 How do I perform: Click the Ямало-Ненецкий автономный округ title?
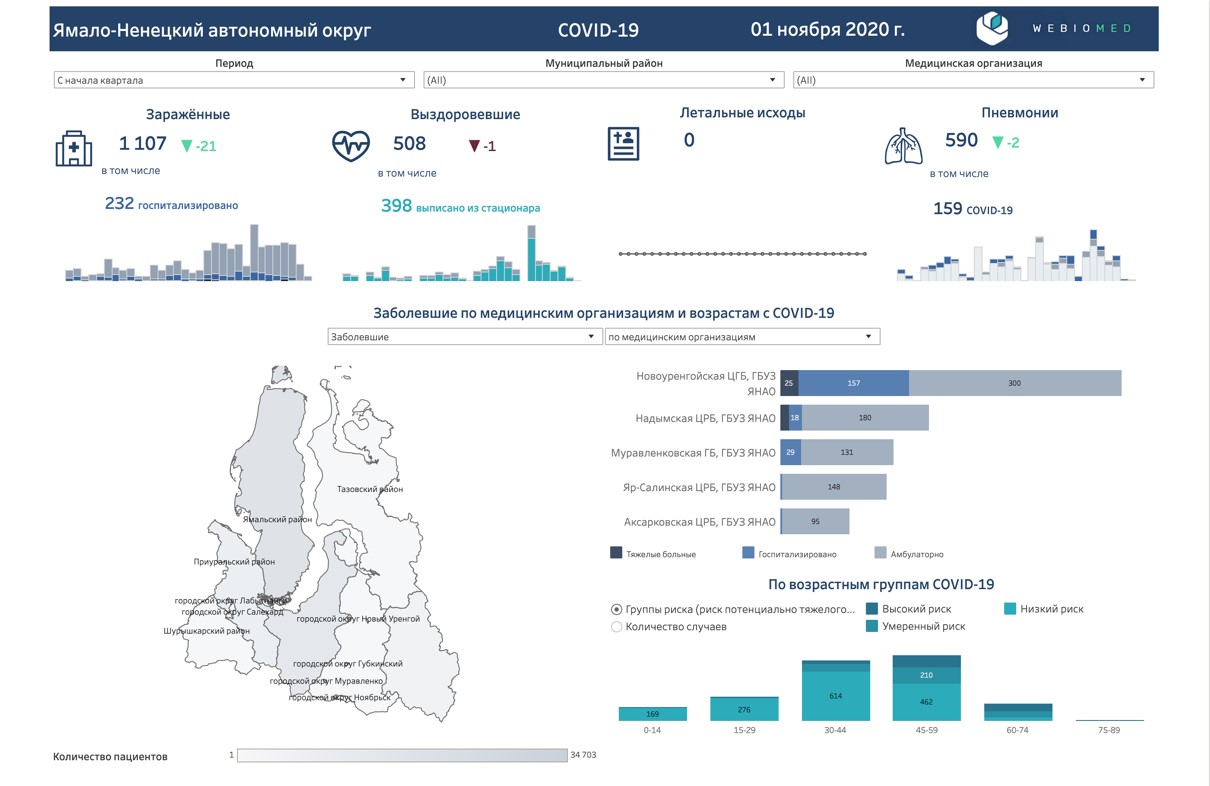tap(212, 30)
